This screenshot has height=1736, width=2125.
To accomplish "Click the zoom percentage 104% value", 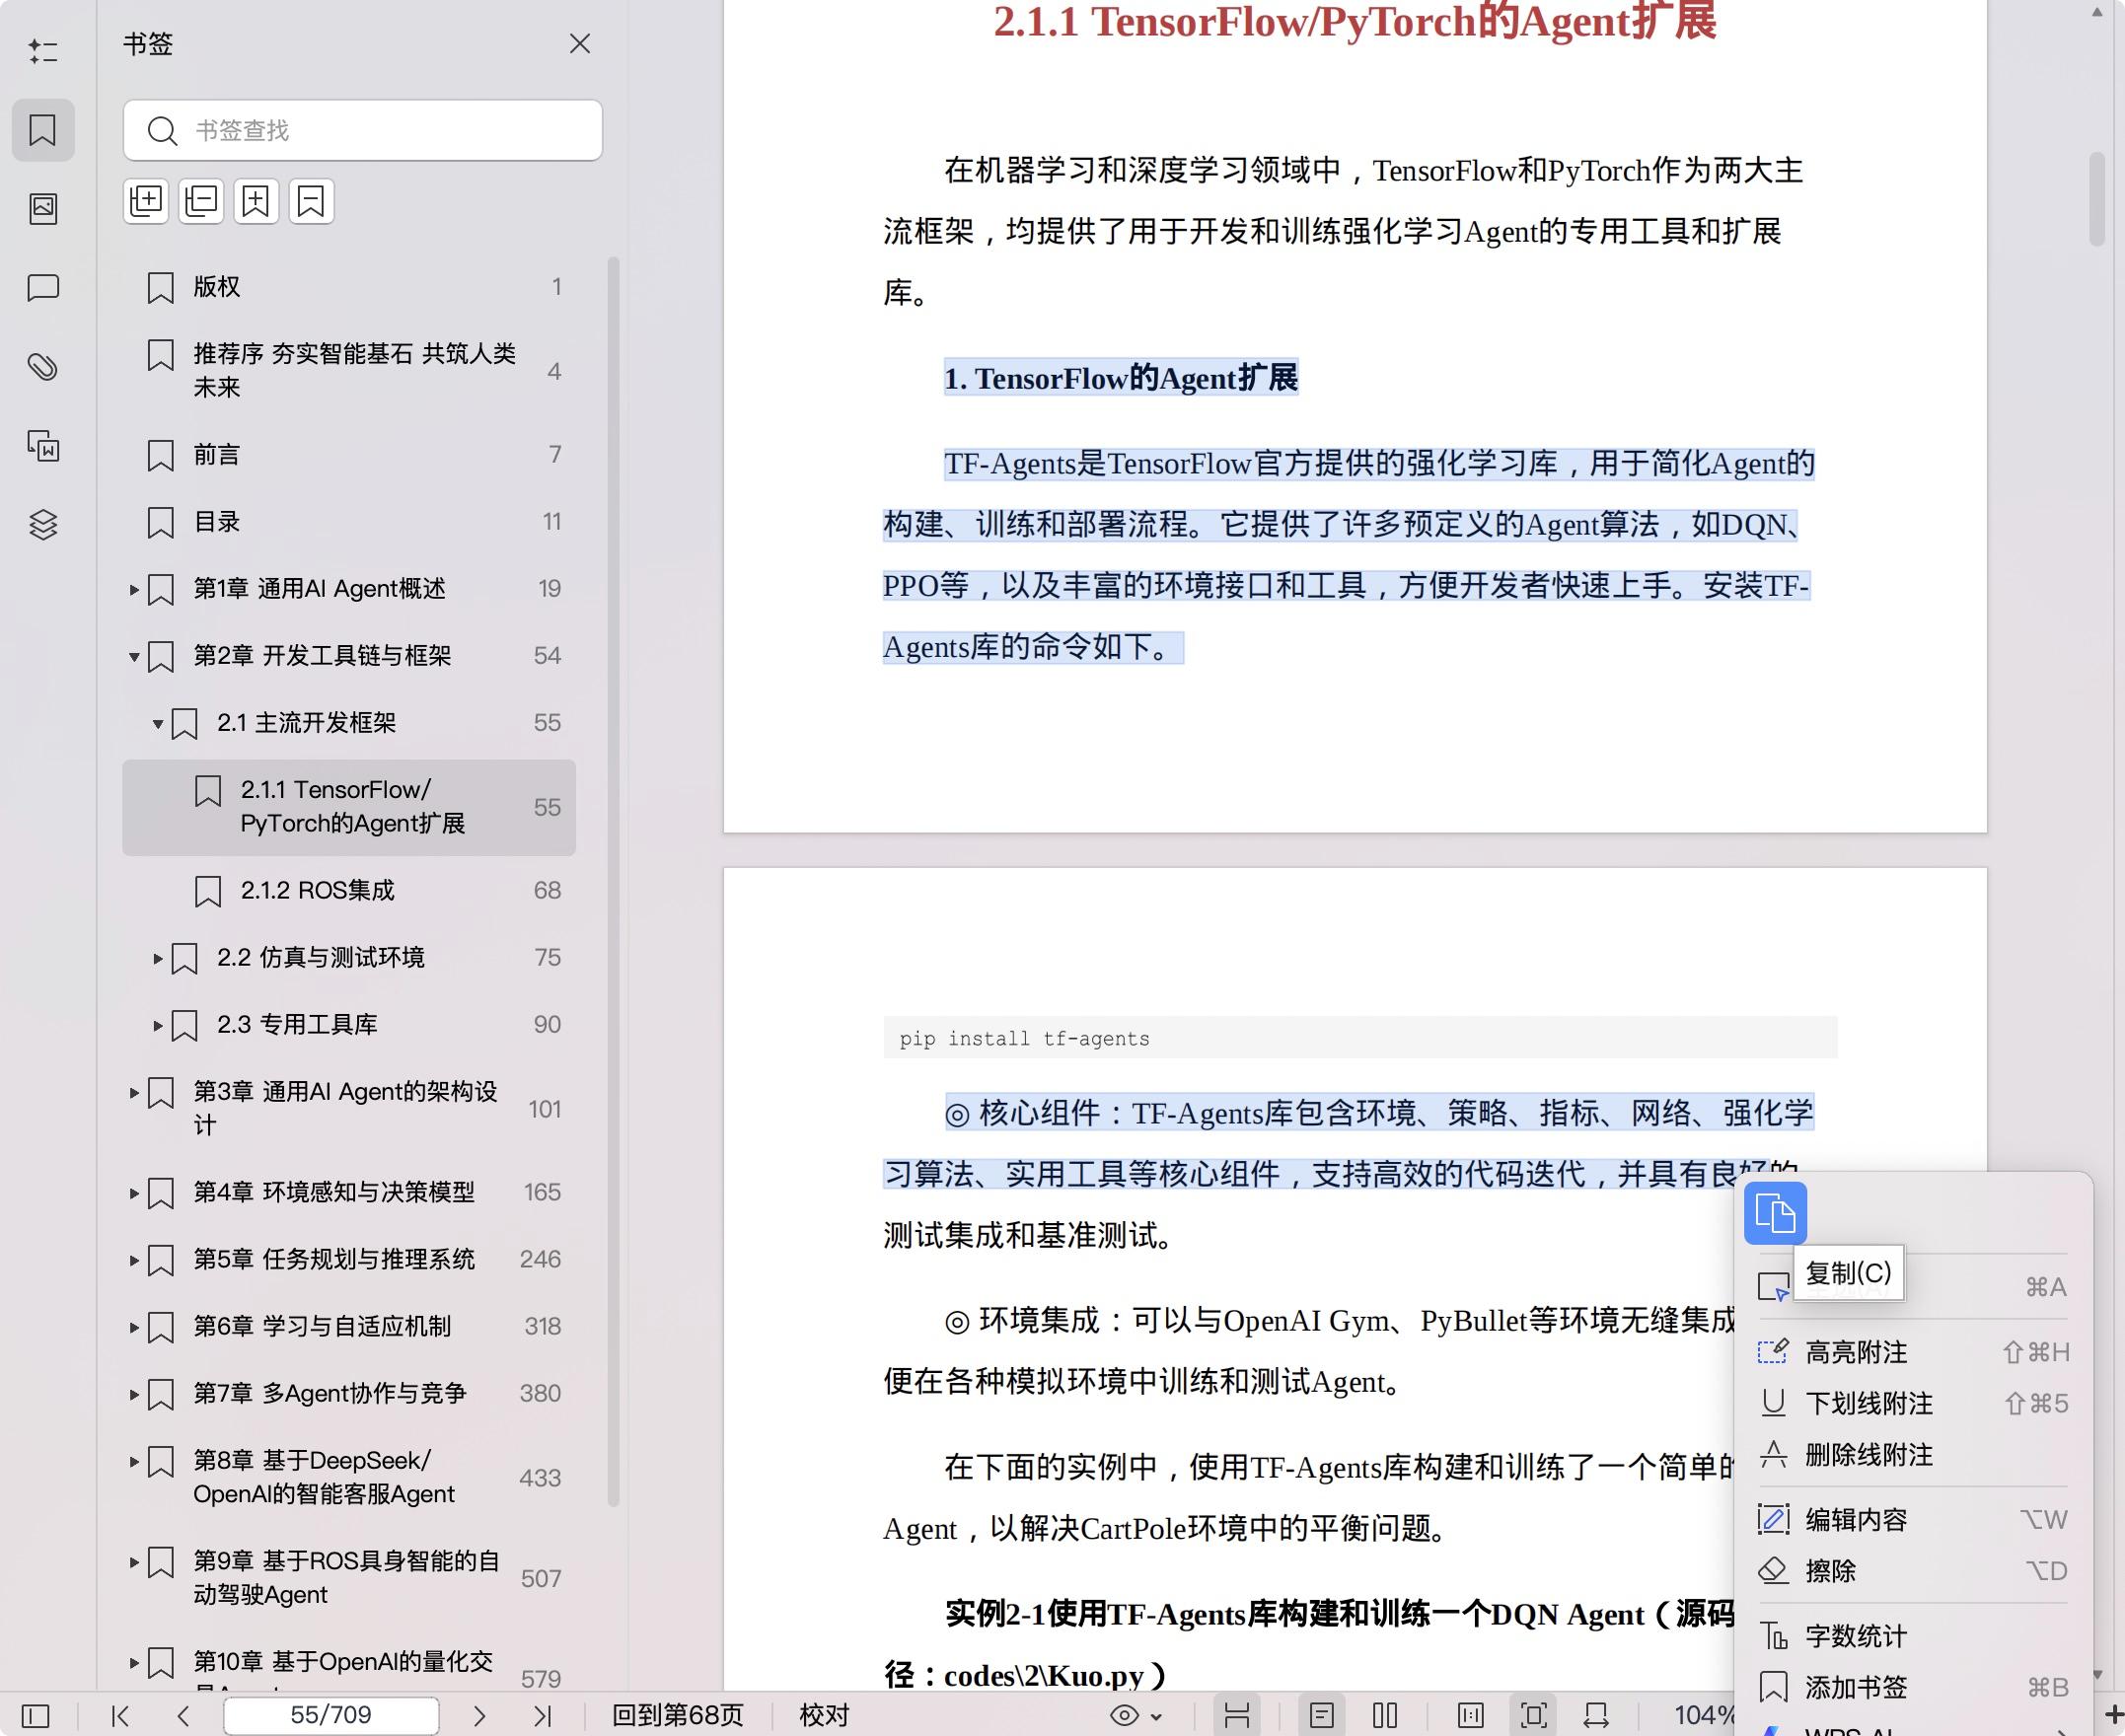I will 1704,1716.
